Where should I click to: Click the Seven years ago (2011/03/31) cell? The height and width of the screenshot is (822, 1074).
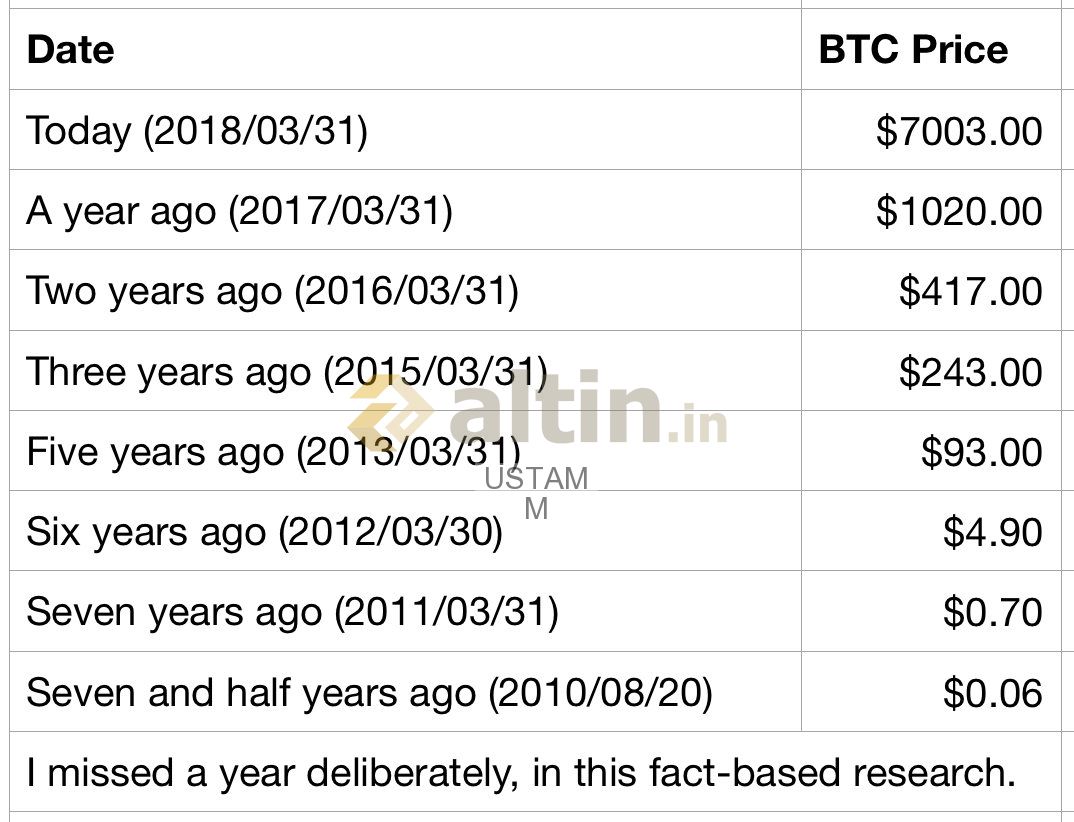[405, 612]
